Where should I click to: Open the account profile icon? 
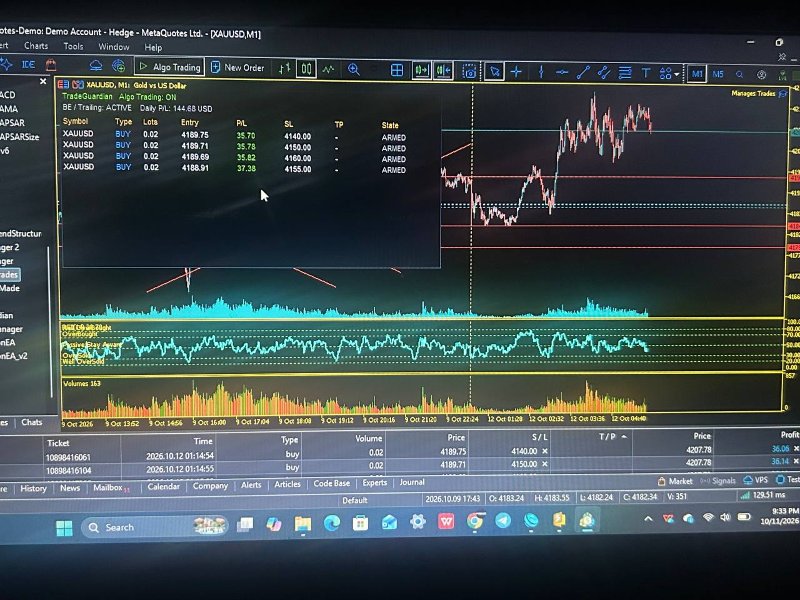click(761, 75)
